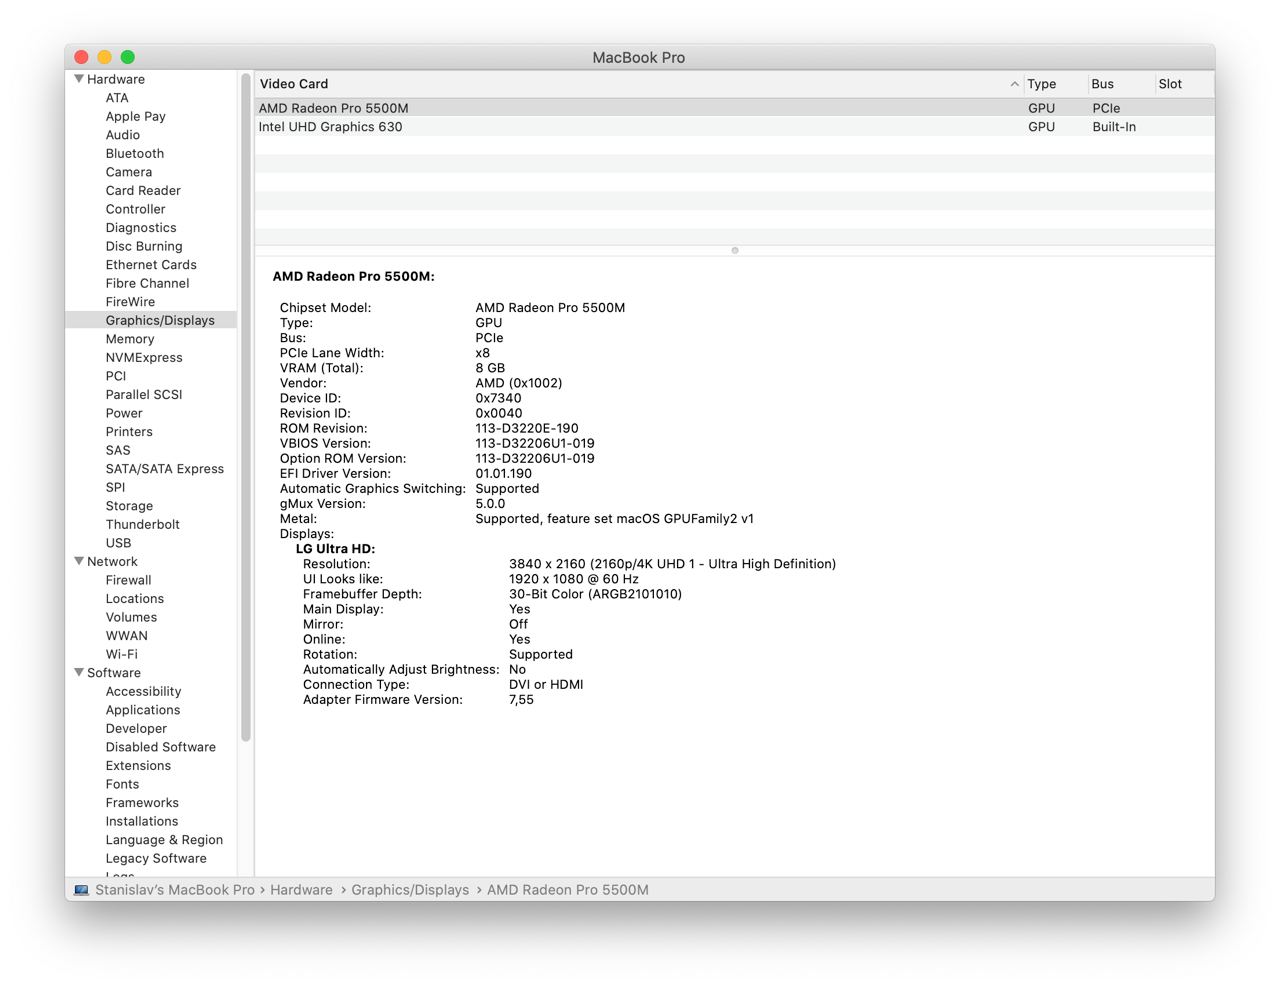Click the split-pane divider handle dot
Screen dimensions: 1280x987
click(x=735, y=250)
